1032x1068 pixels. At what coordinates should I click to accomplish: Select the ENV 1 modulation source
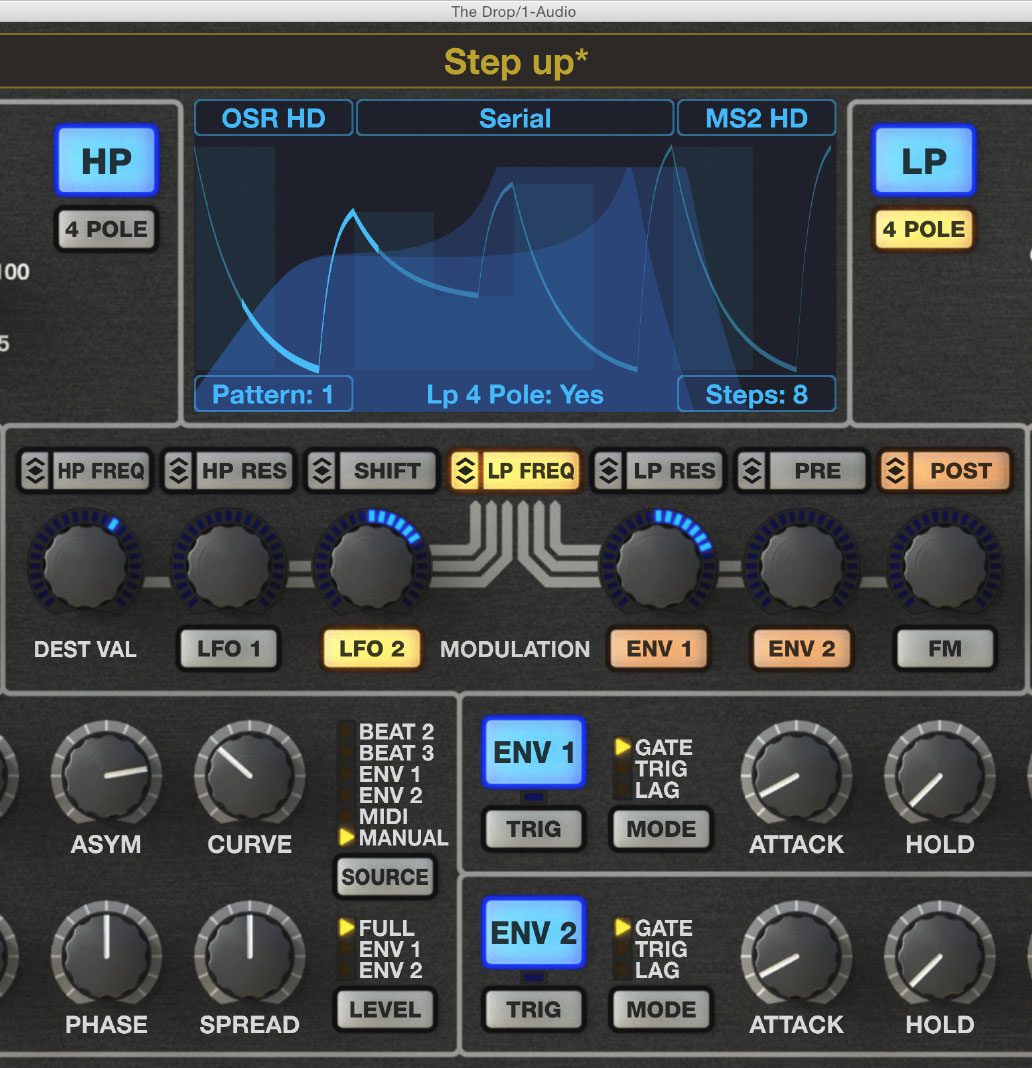659,648
